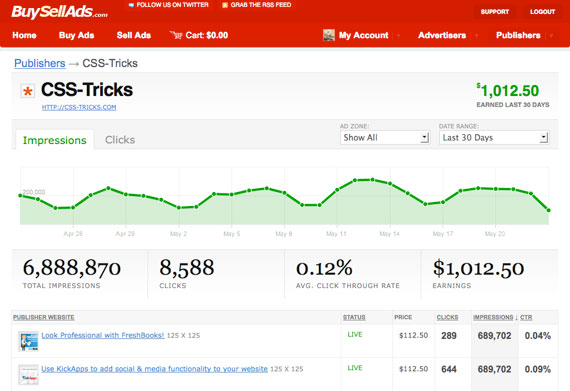Open the Use KickApps ad link

pyautogui.click(x=154, y=369)
